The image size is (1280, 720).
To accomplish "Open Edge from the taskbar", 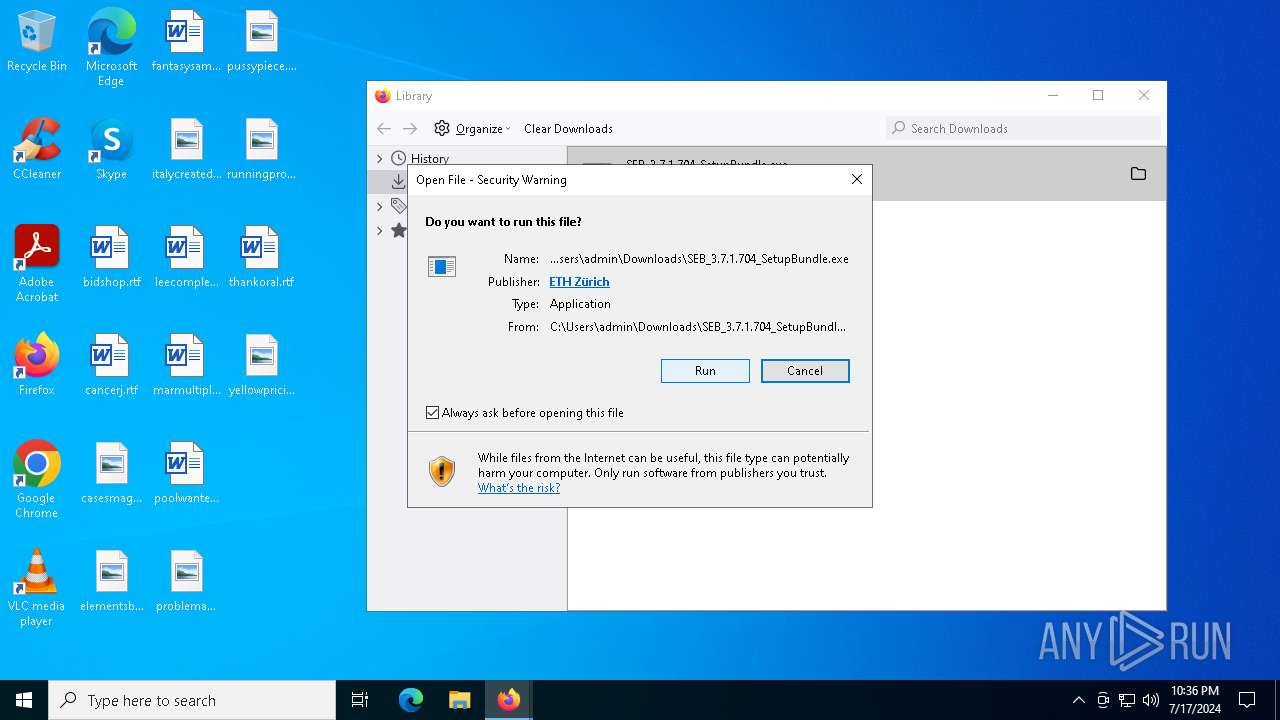I will [x=411, y=700].
